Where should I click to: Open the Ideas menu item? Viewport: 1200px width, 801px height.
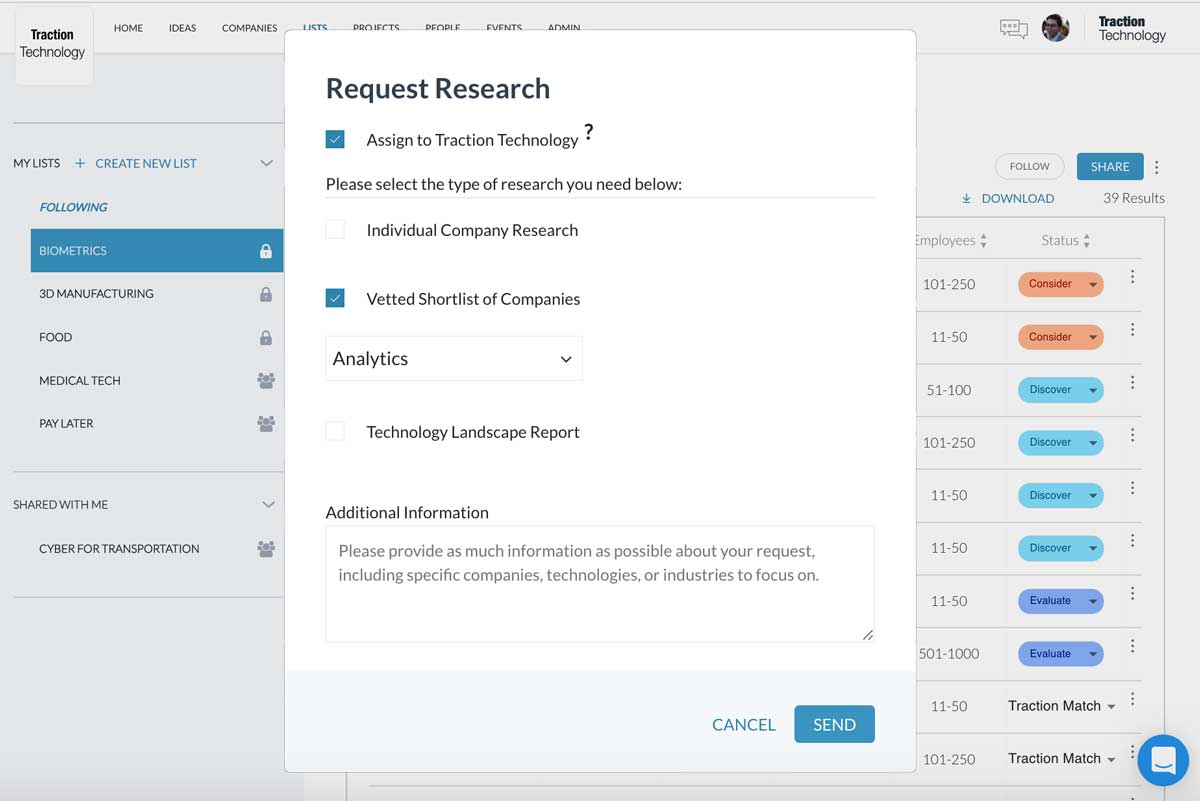182,28
